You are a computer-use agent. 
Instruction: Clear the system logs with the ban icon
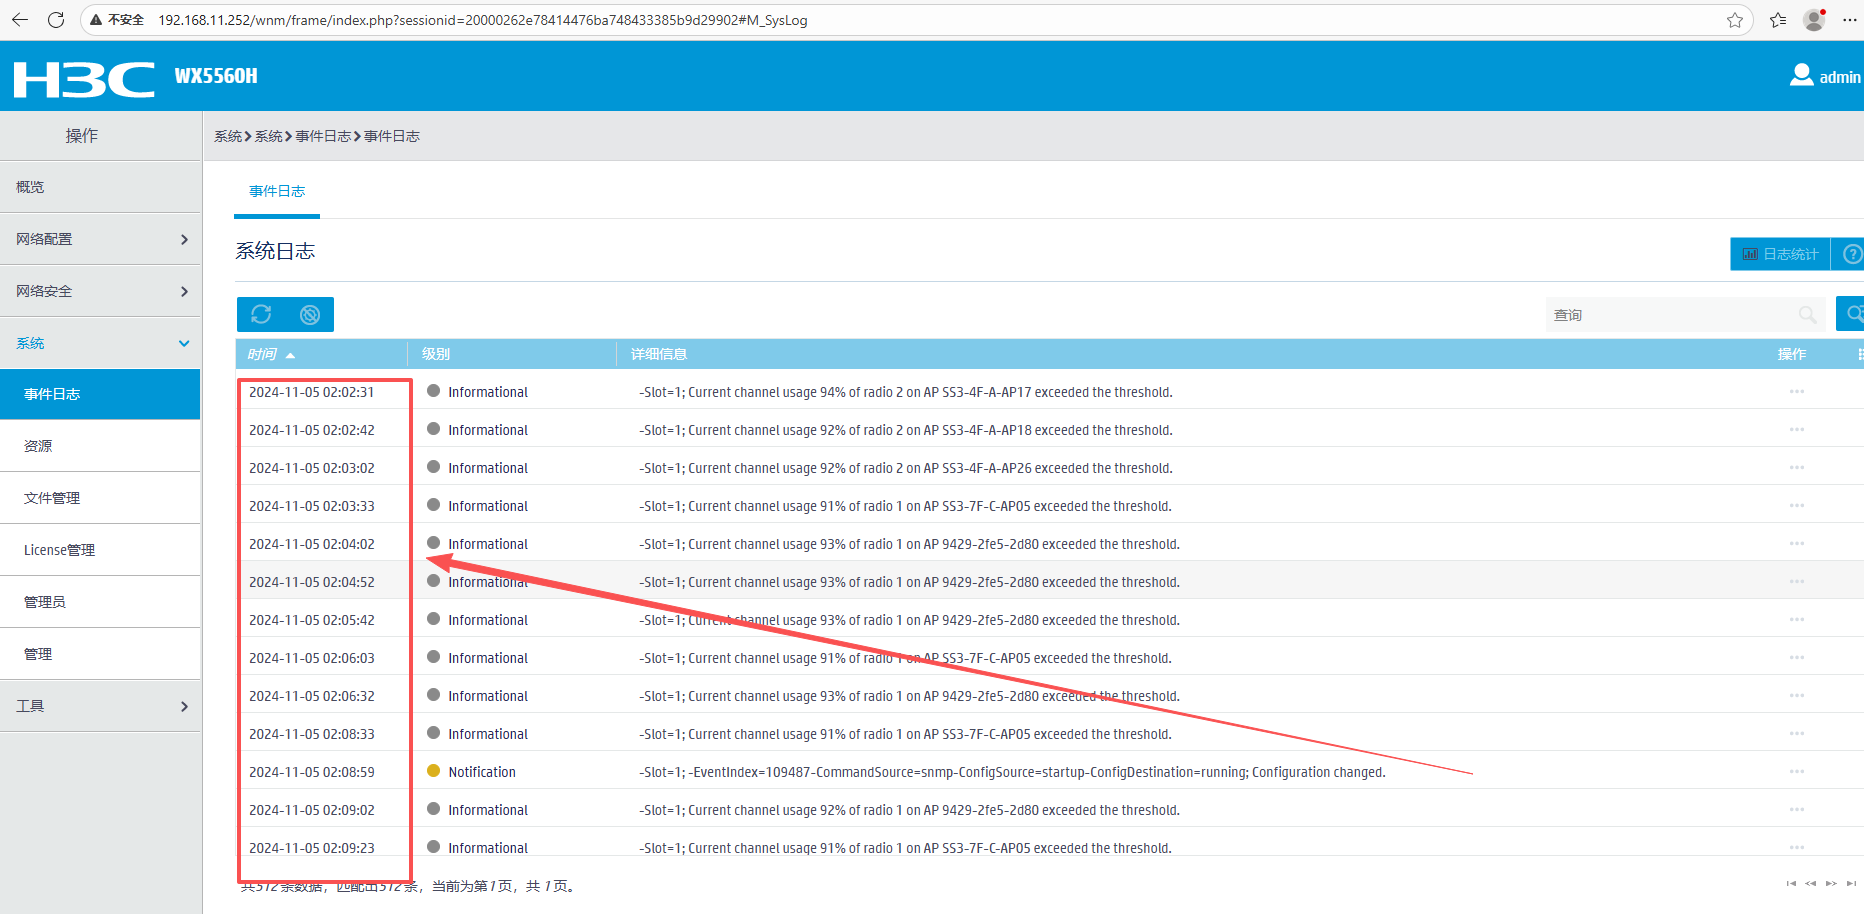click(310, 314)
